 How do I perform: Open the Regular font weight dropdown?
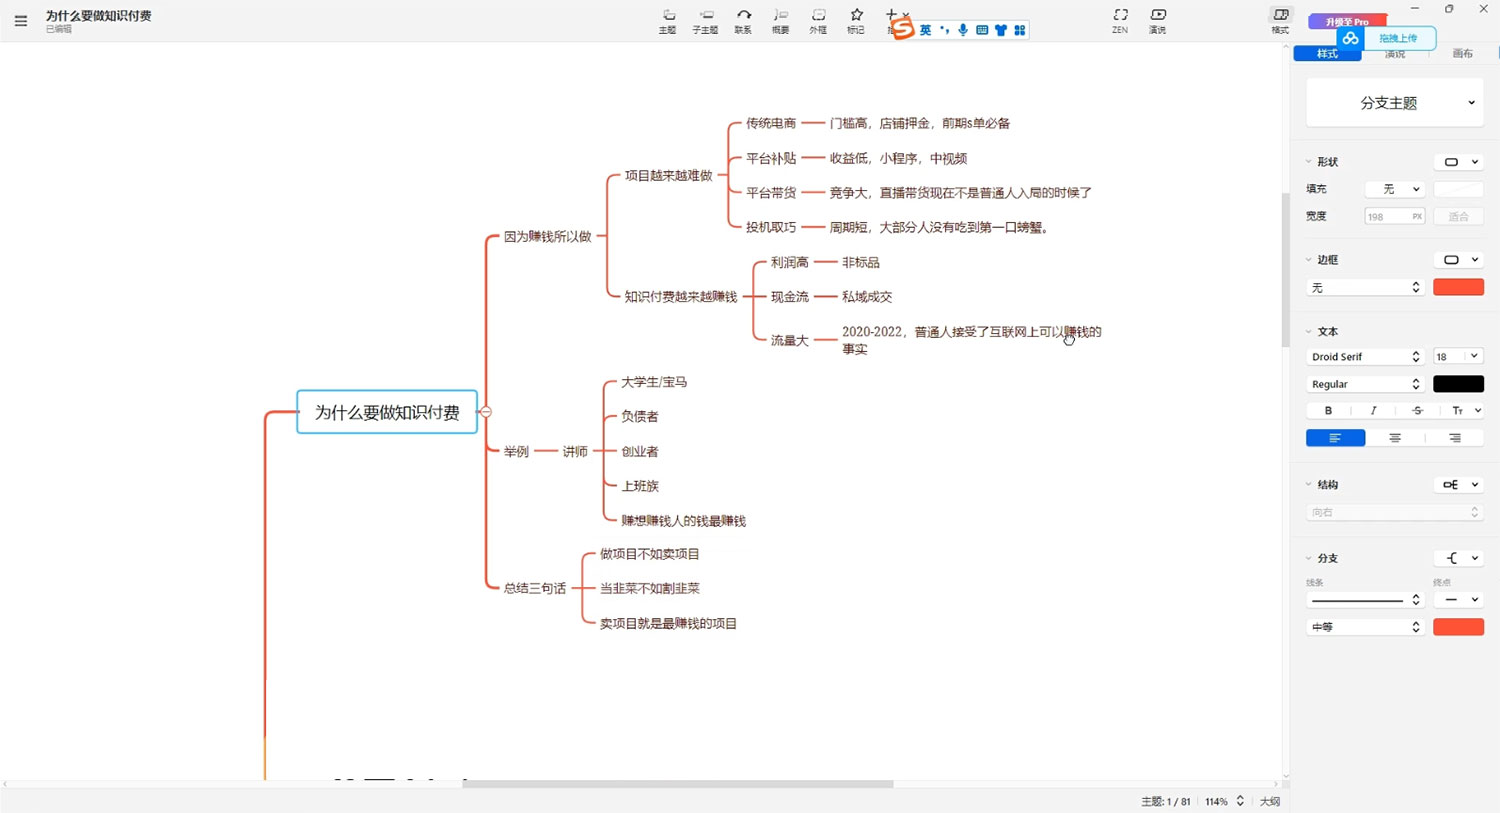1365,384
